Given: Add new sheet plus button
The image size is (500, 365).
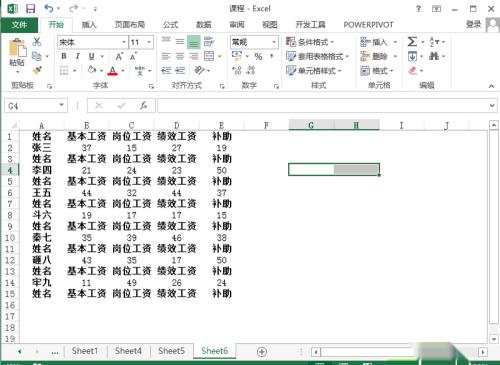Looking at the screenshot, I should [262, 352].
